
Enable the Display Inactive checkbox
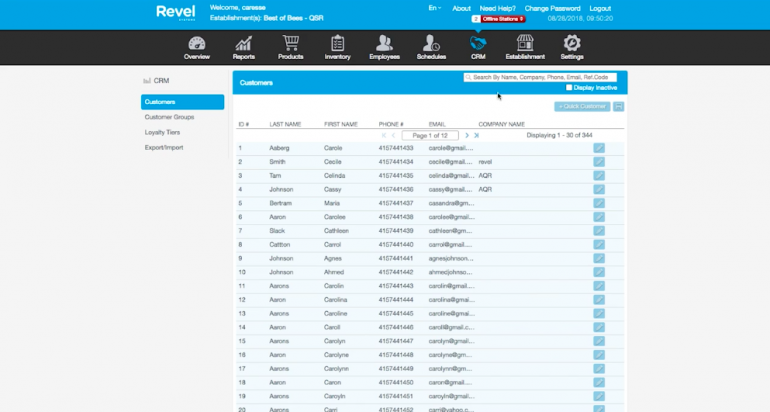(x=569, y=88)
